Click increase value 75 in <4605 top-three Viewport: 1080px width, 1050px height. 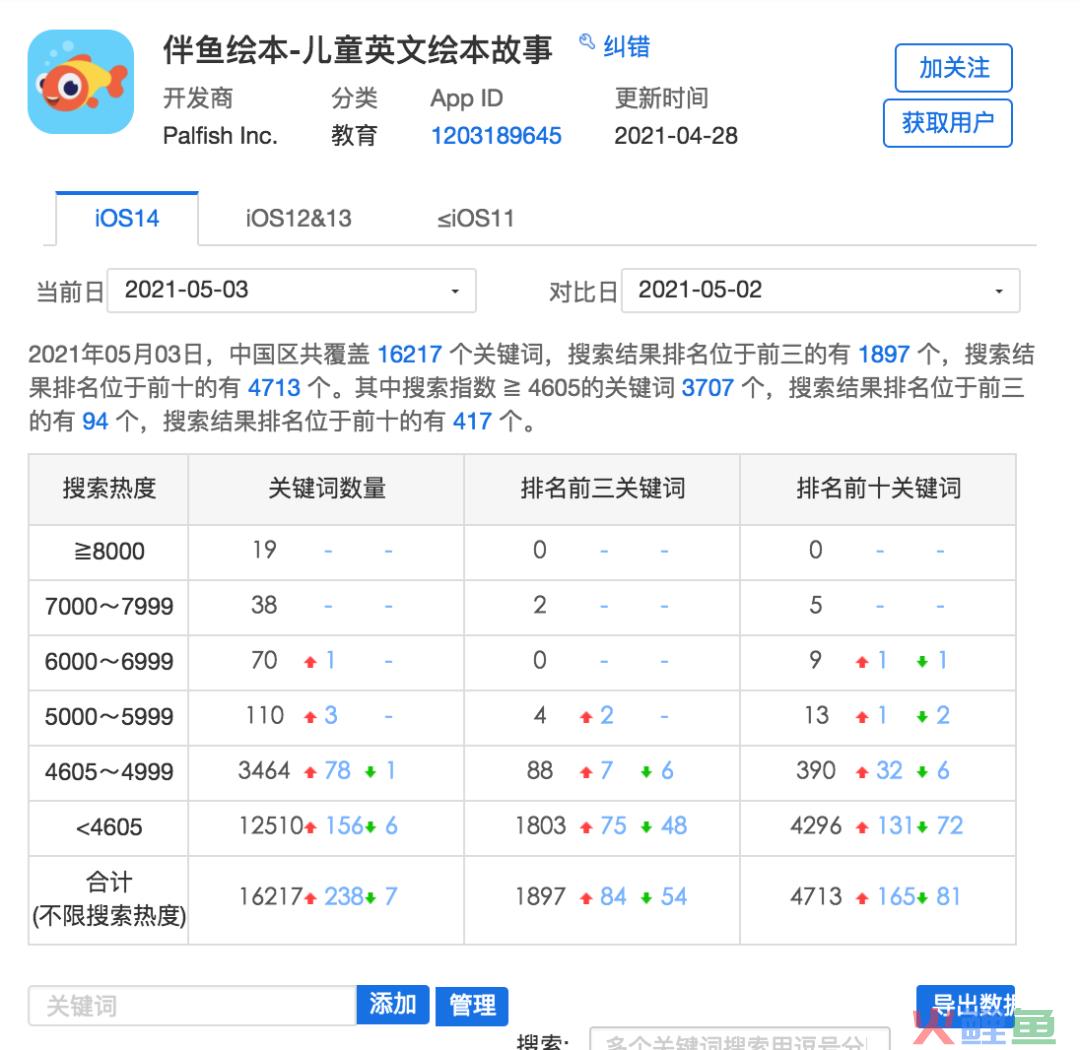coord(613,825)
